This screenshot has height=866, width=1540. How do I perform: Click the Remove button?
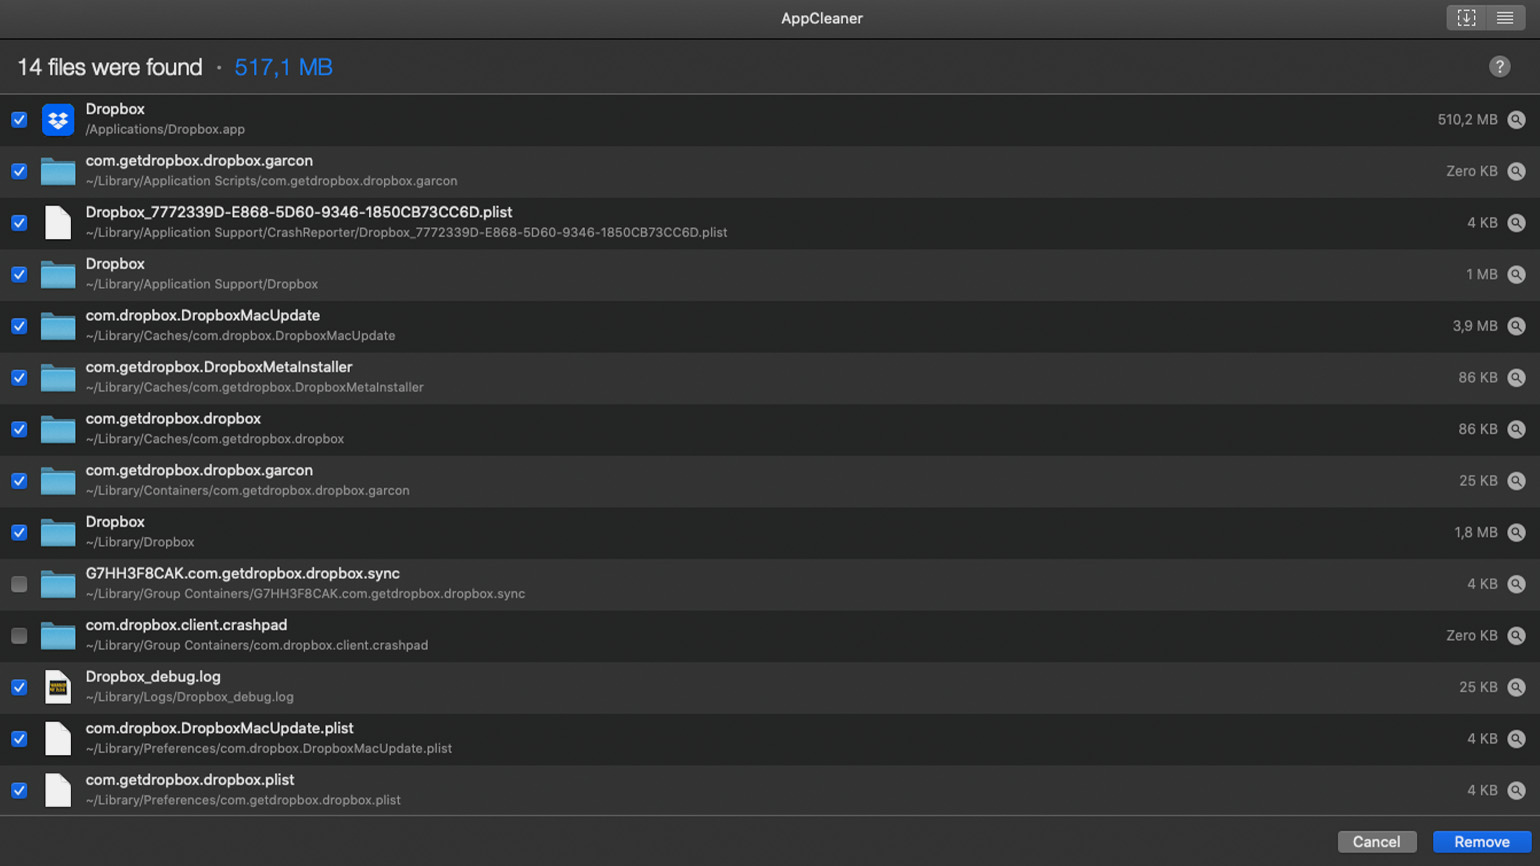pyautogui.click(x=1481, y=842)
